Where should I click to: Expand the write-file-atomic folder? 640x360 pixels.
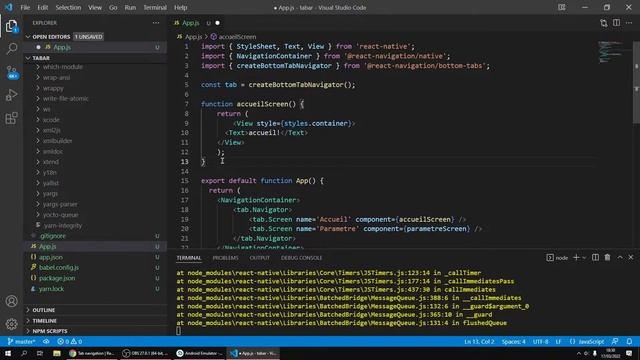(65, 99)
